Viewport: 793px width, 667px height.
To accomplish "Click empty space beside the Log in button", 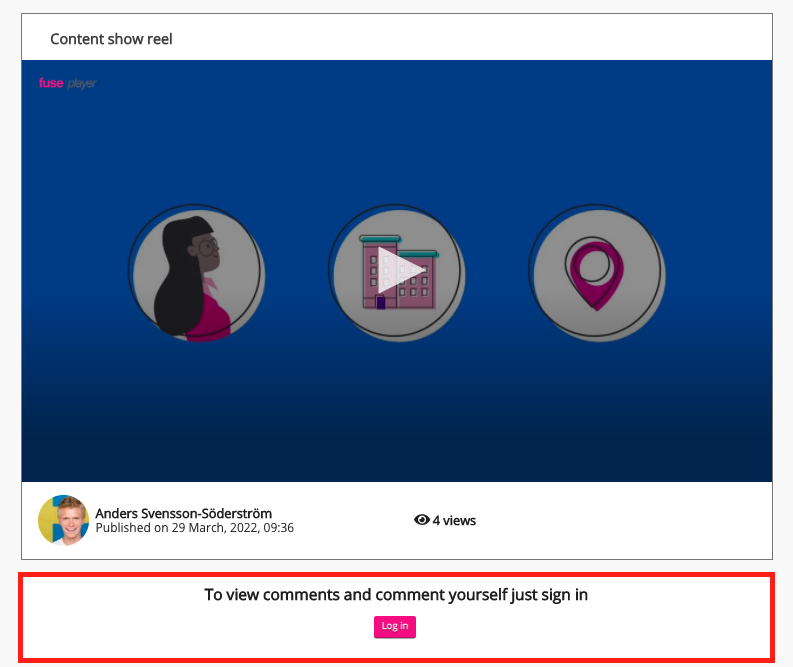I will 560,627.
